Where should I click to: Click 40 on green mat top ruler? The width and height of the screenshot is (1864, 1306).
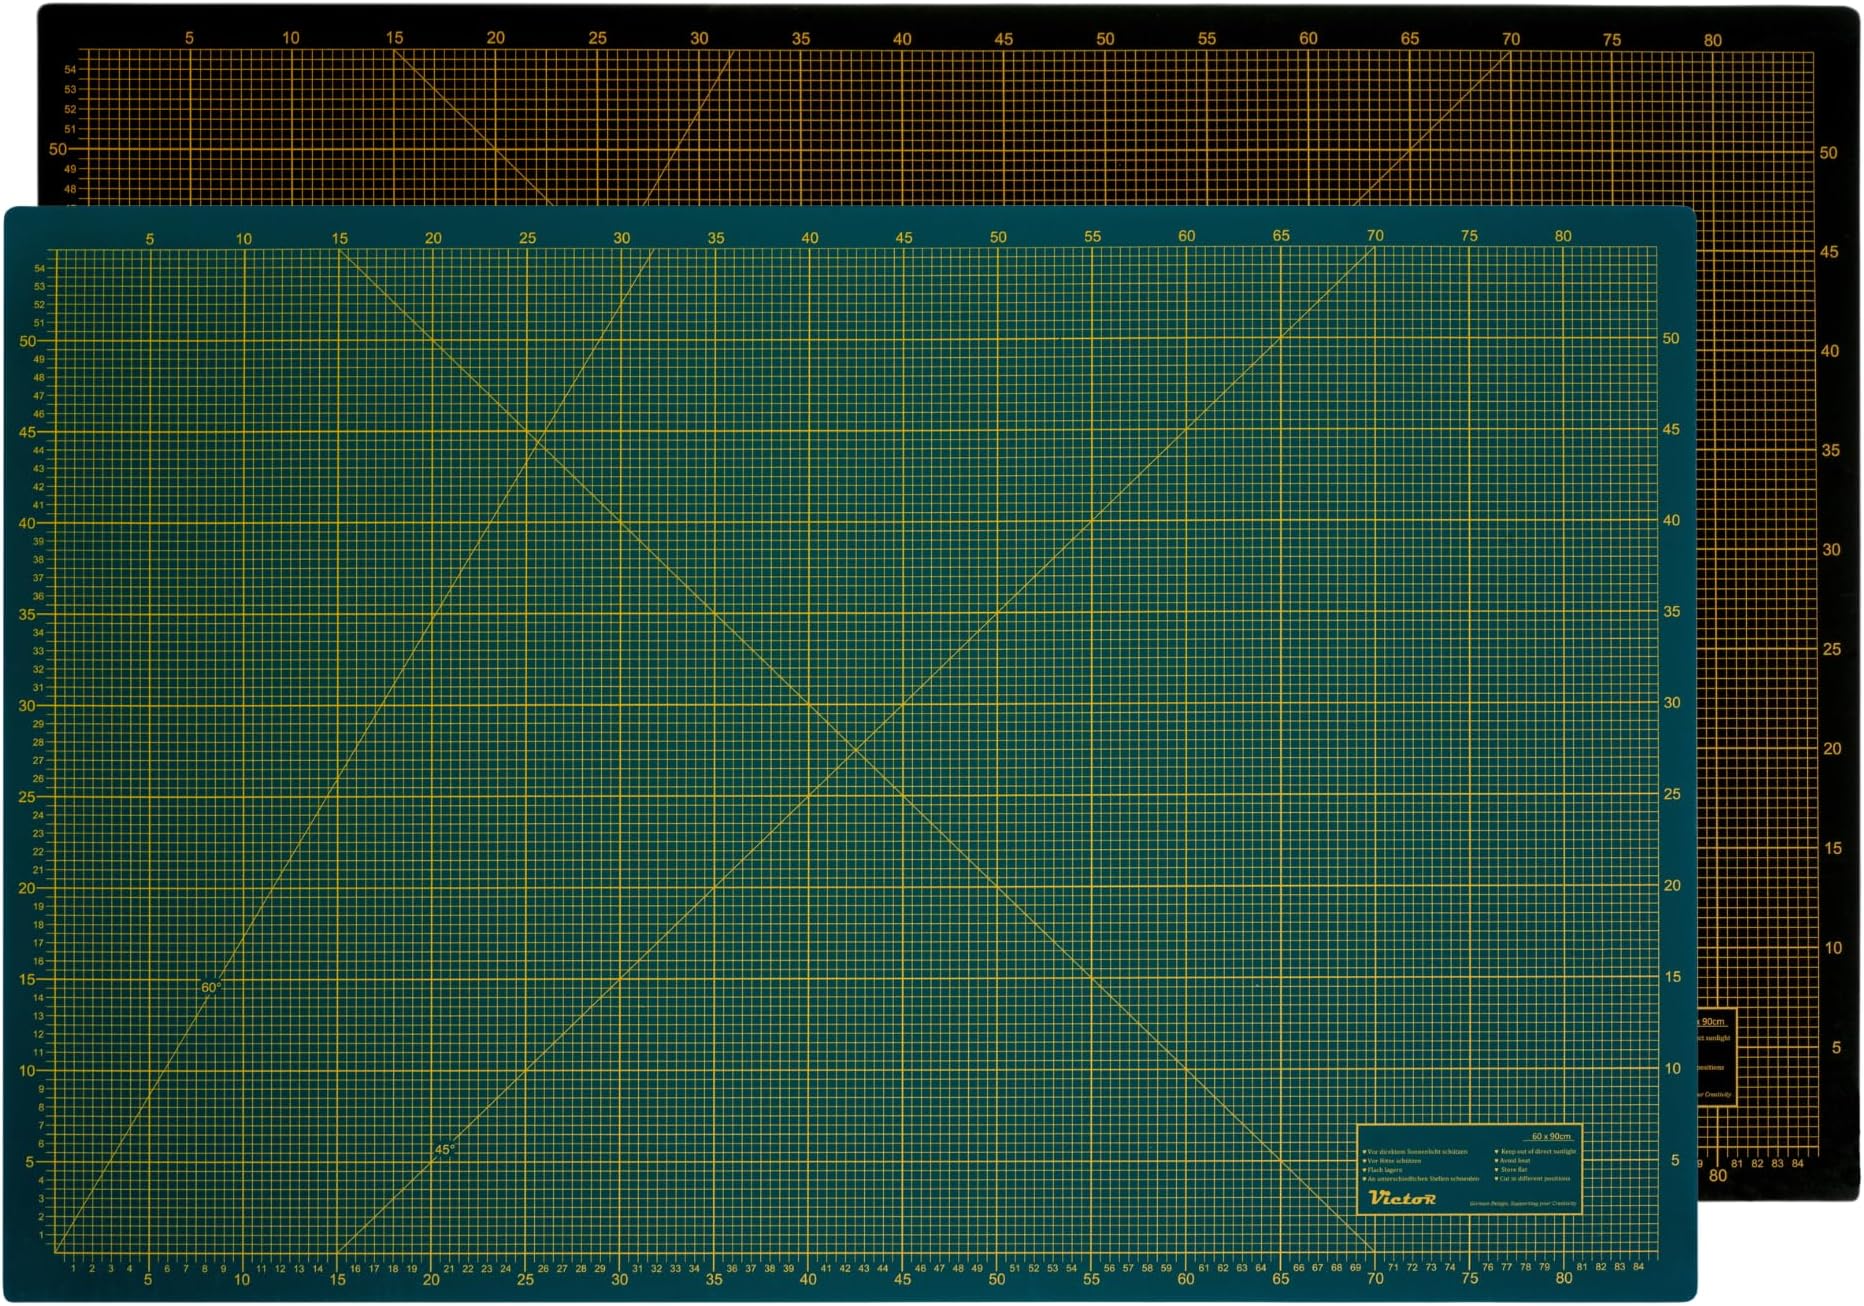[x=810, y=238]
